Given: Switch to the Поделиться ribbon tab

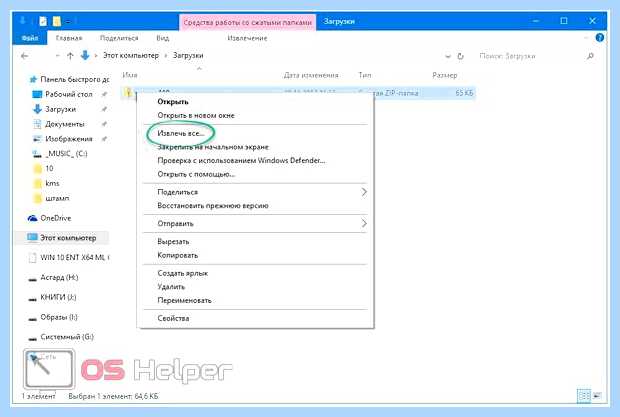Looking at the screenshot, I should click(x=119, y=38).
